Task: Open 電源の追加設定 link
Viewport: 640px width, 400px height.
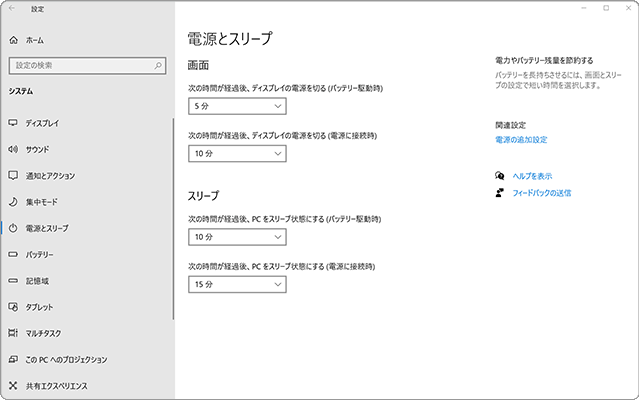Action: coord(521,140)
